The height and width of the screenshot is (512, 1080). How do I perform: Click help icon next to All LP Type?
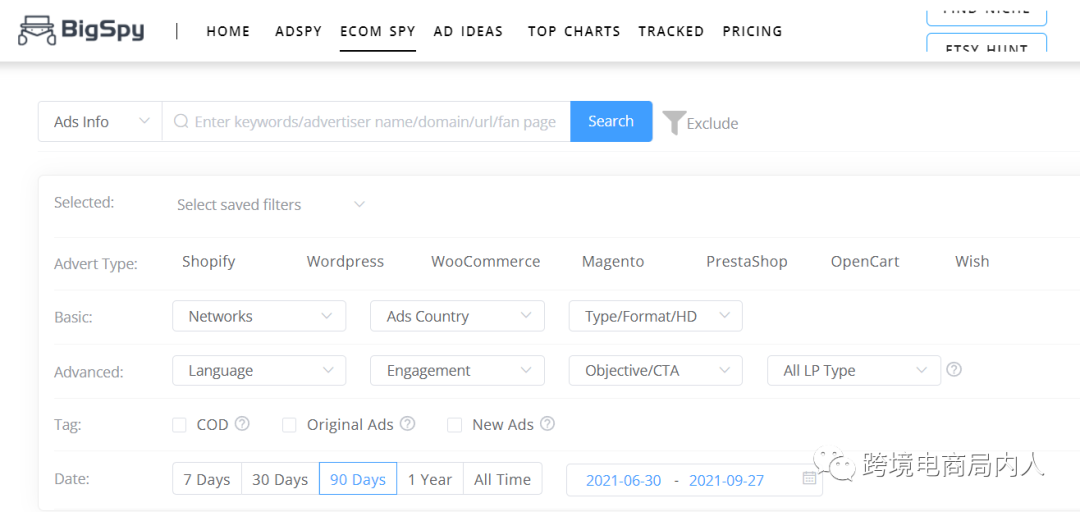[954, 369]
